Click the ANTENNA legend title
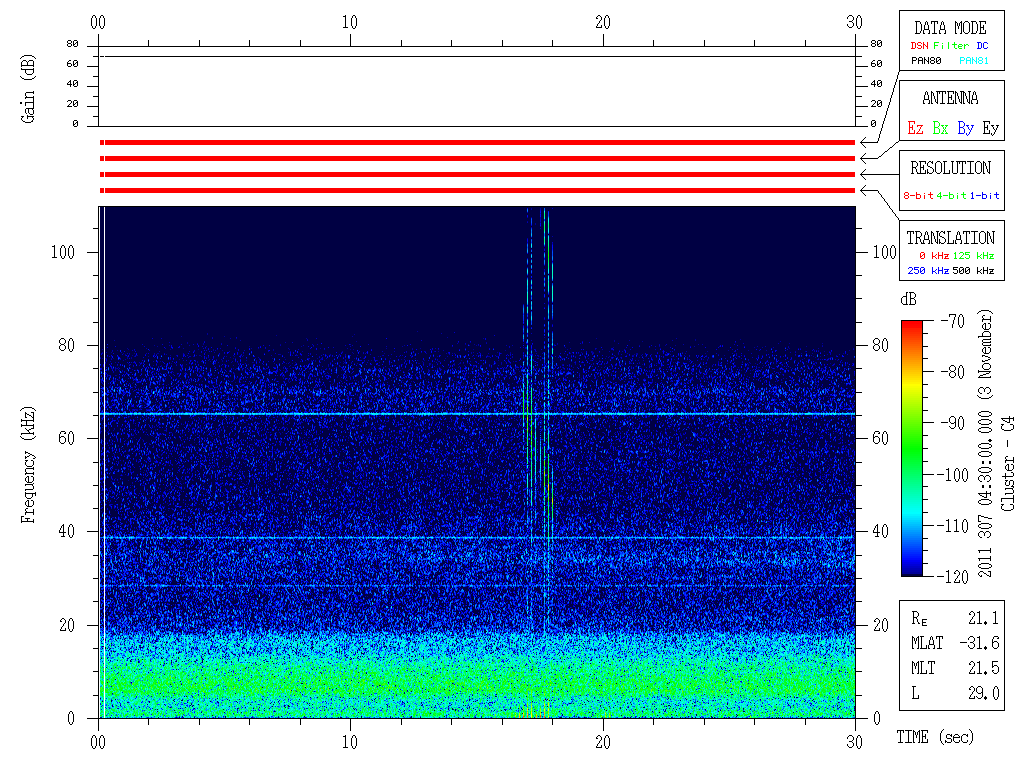 click(950, 98)
